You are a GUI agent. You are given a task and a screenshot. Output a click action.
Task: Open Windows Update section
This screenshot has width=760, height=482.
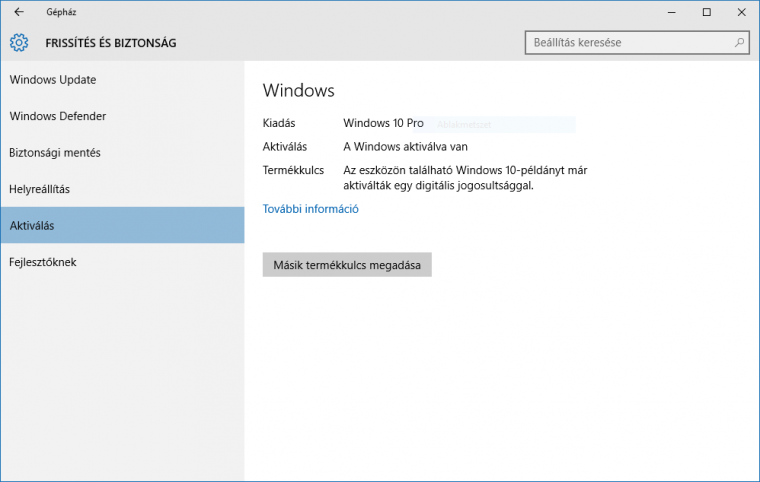(122, 80)
